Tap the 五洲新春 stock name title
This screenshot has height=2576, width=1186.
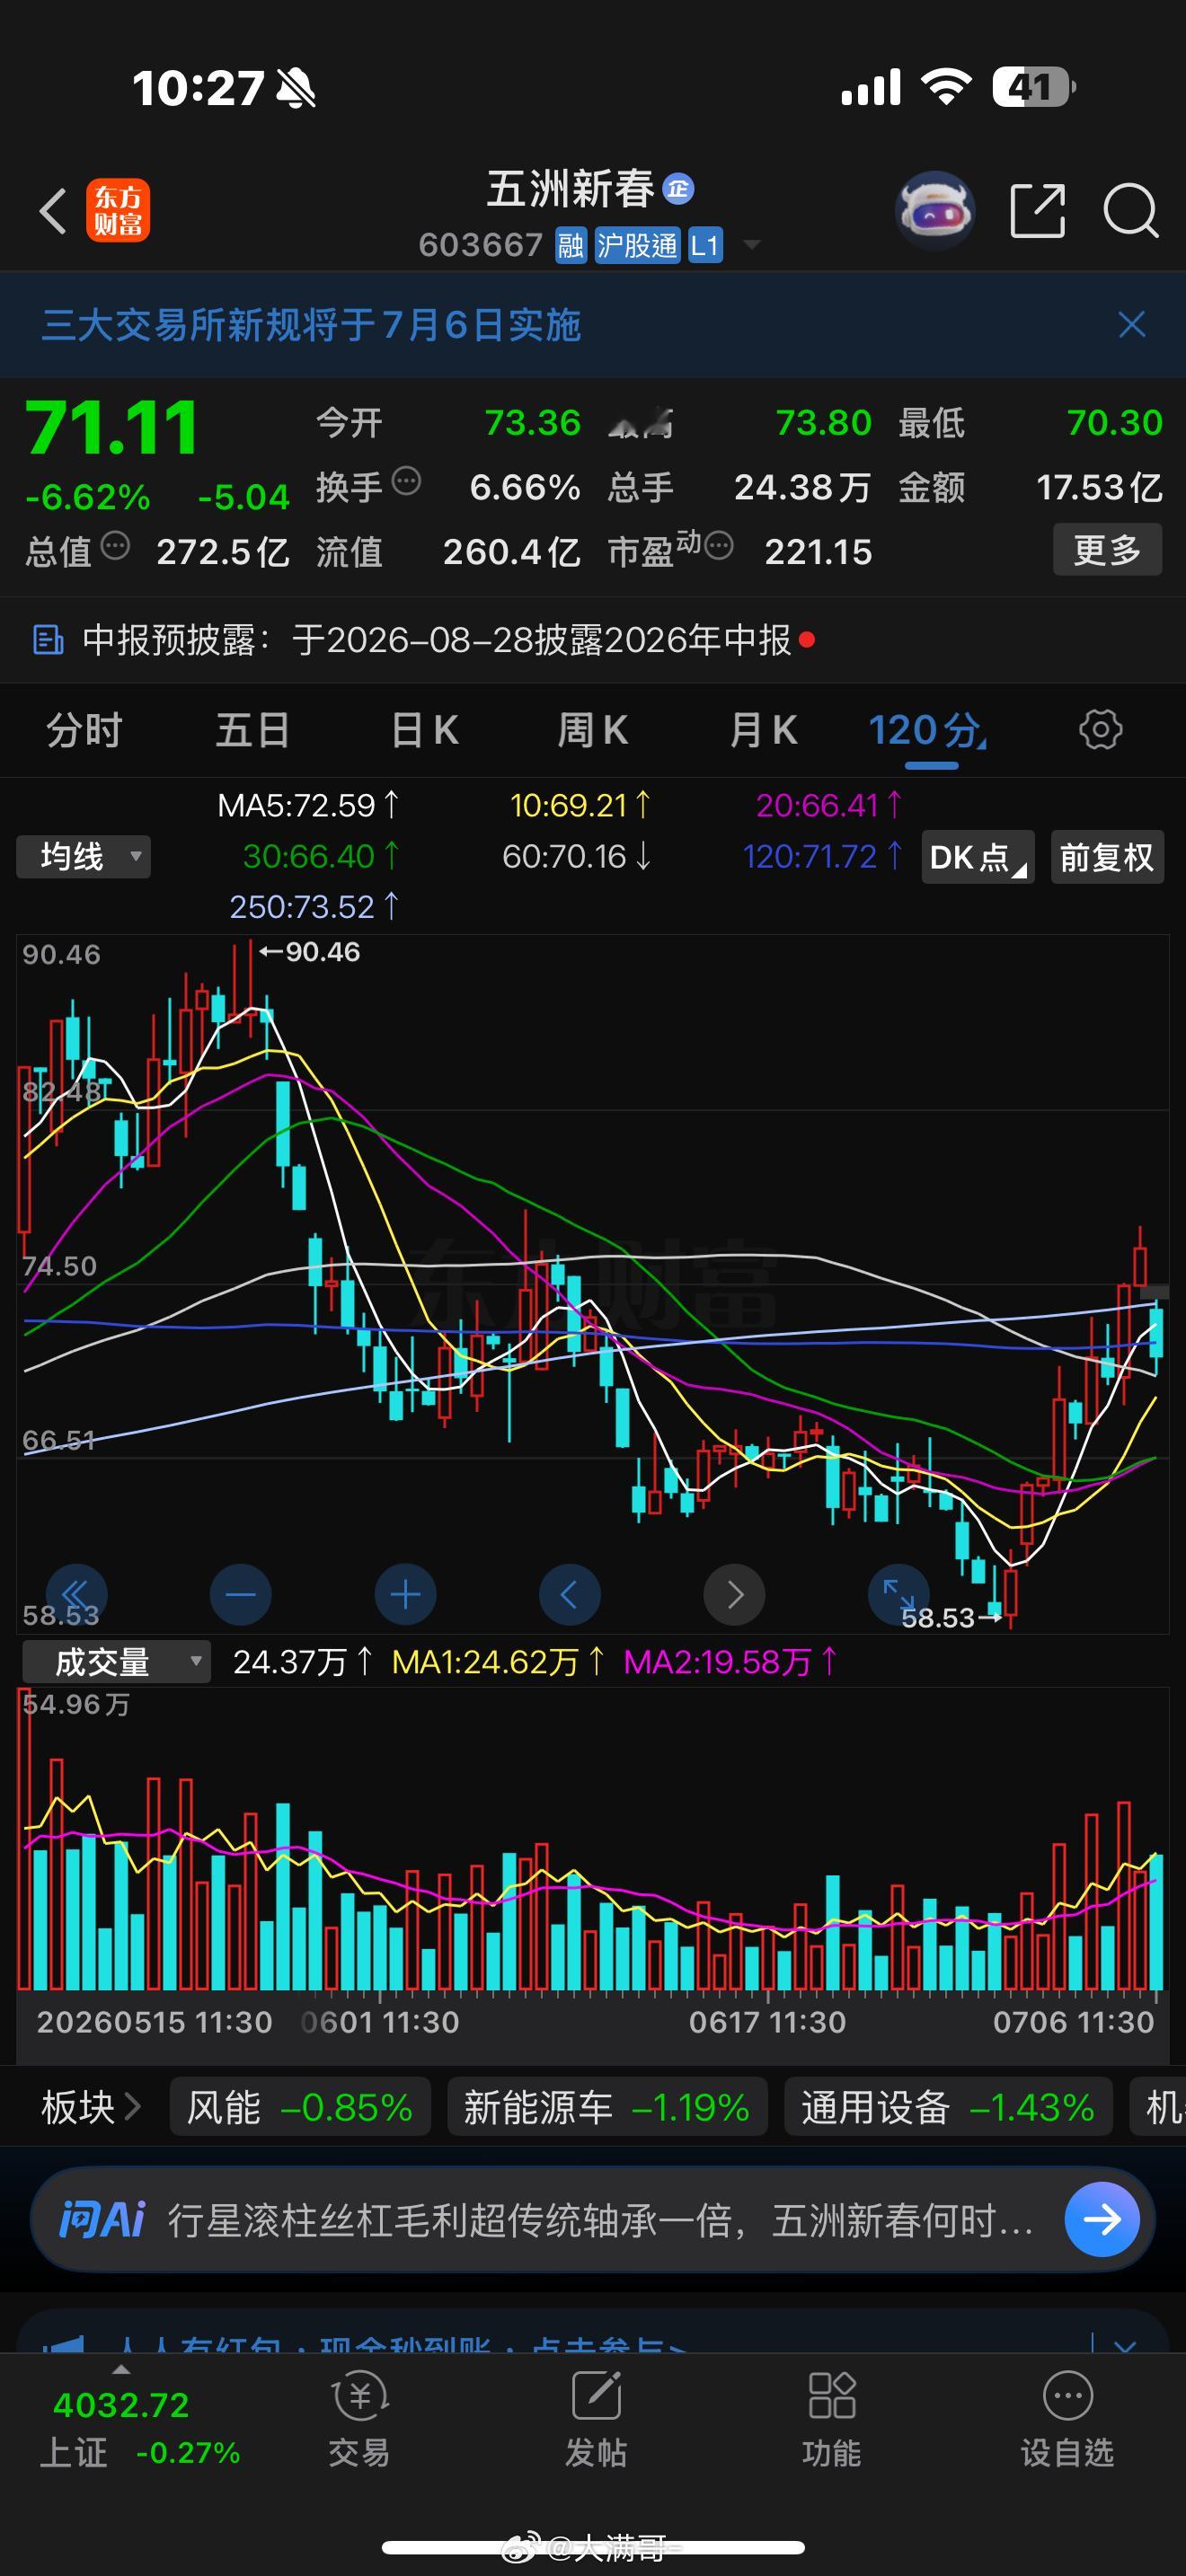point(570,189)
